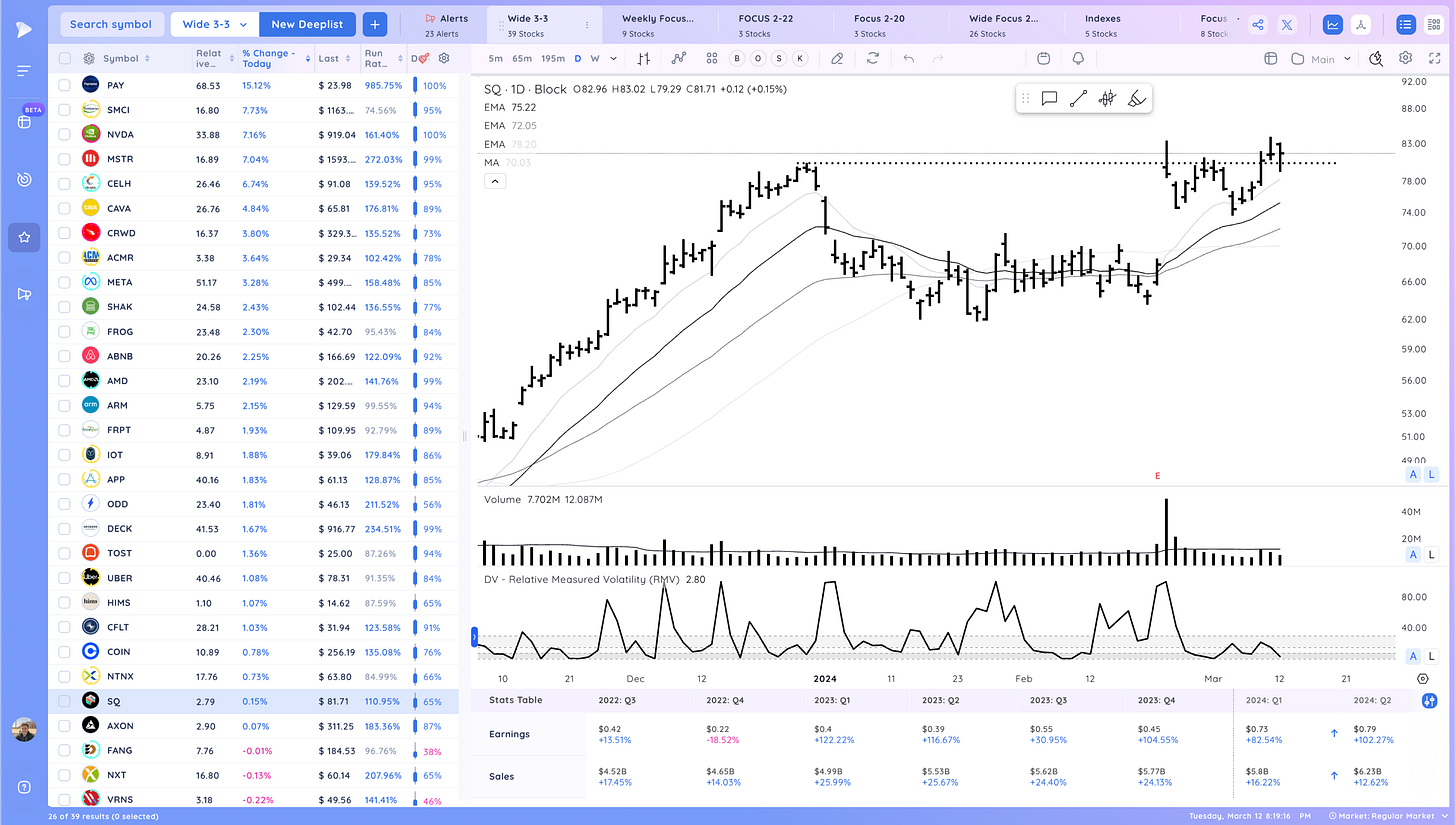Open the alerts megaphone sidebar icon

[x=24, y=294]
